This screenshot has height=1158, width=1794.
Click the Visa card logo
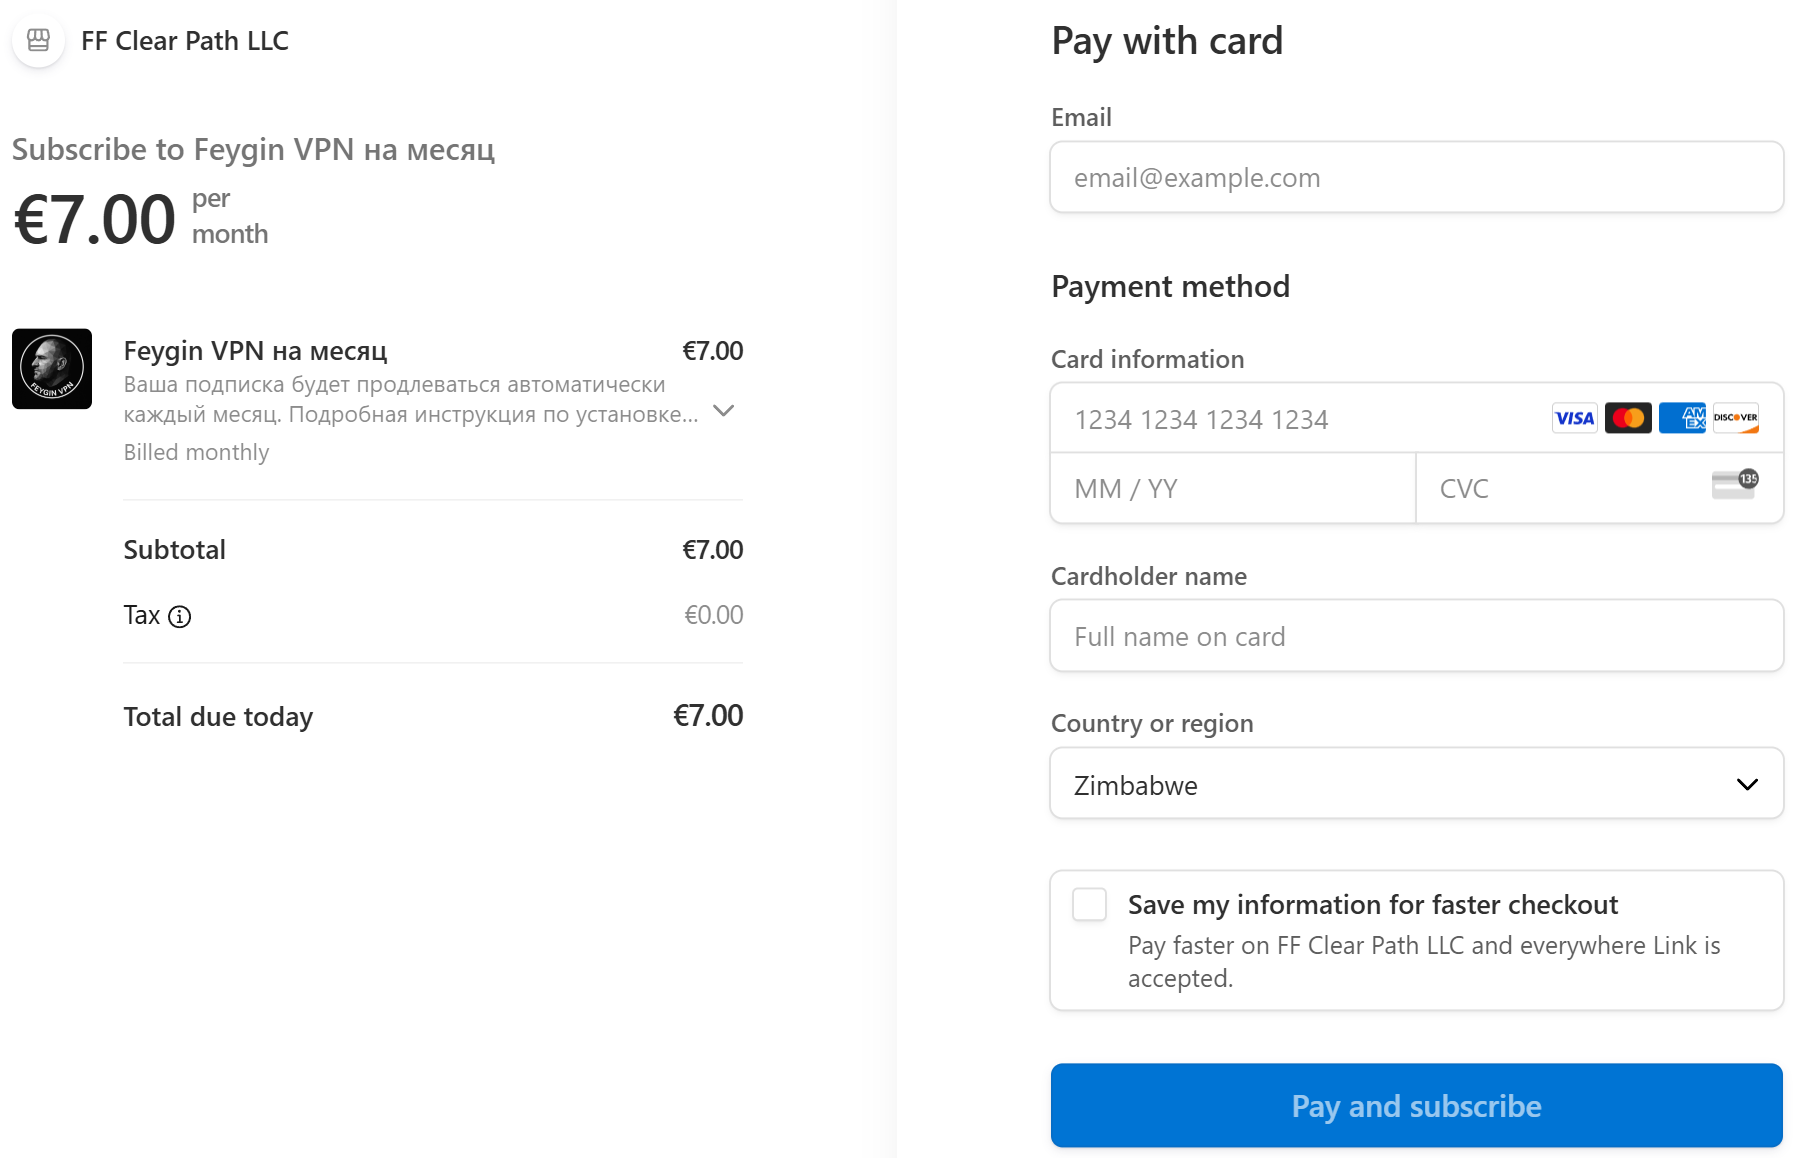1574,418
